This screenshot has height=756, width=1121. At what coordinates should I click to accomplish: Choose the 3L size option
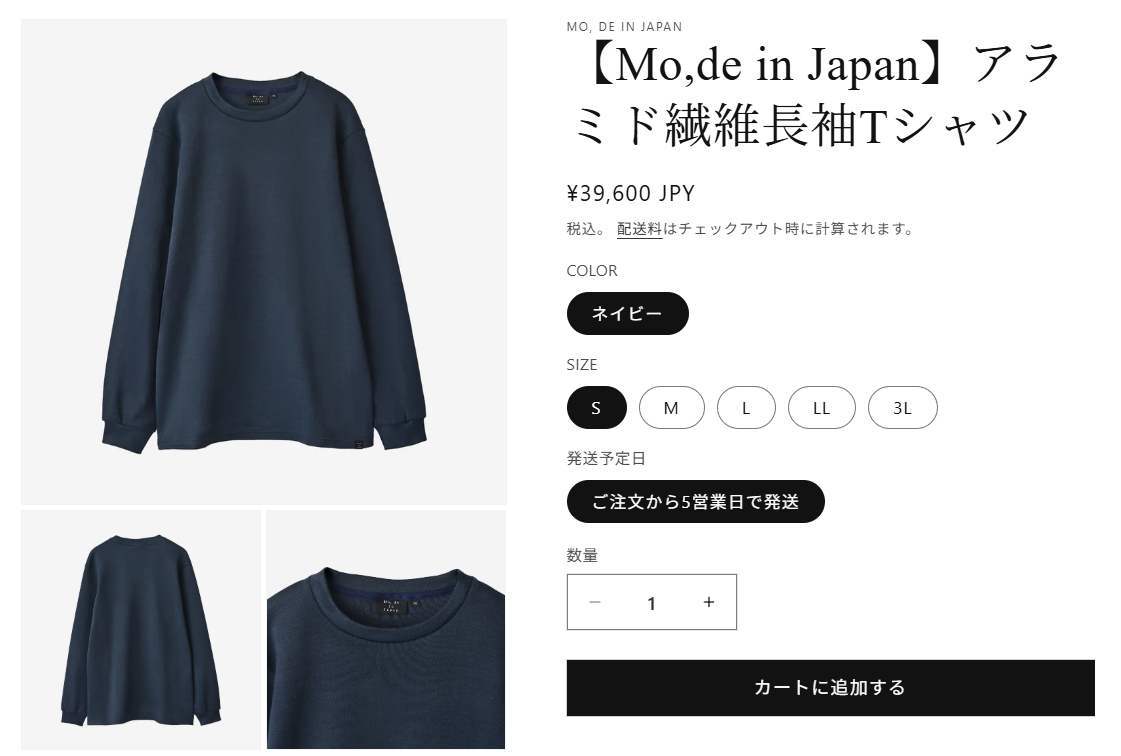(902, 408)
